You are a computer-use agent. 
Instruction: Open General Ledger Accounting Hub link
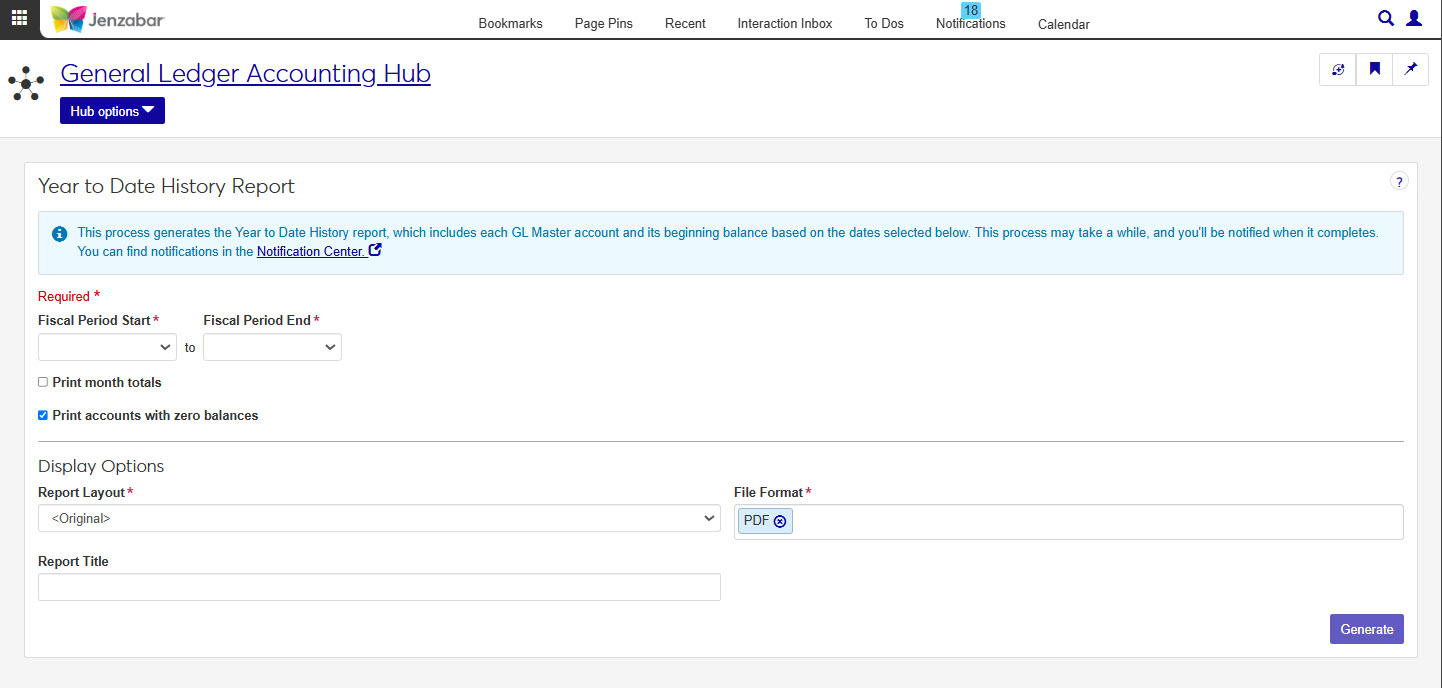[245, 73]
